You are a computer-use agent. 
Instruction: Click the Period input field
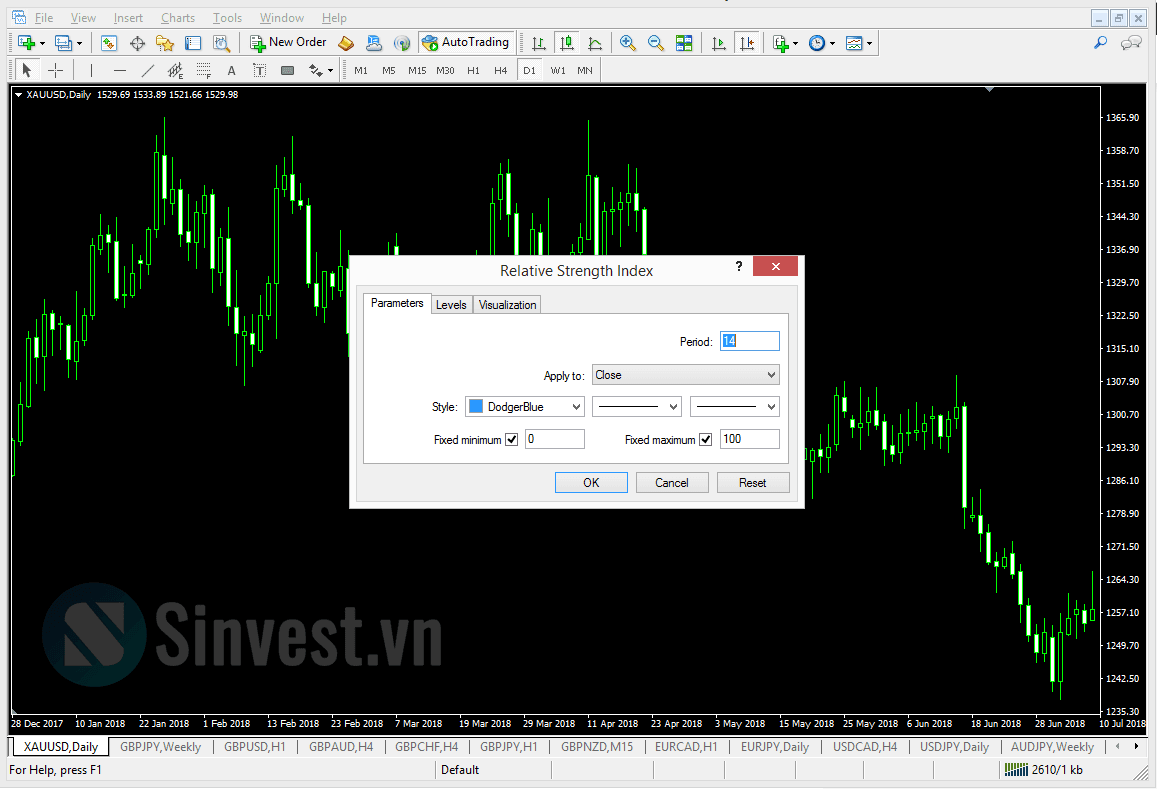tap(750, 341)
